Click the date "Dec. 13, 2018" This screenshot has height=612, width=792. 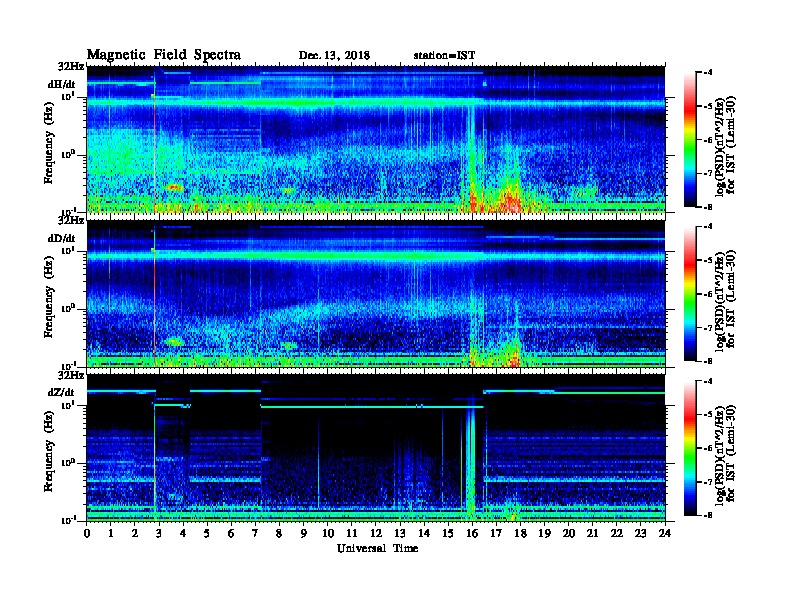[334, 56]
